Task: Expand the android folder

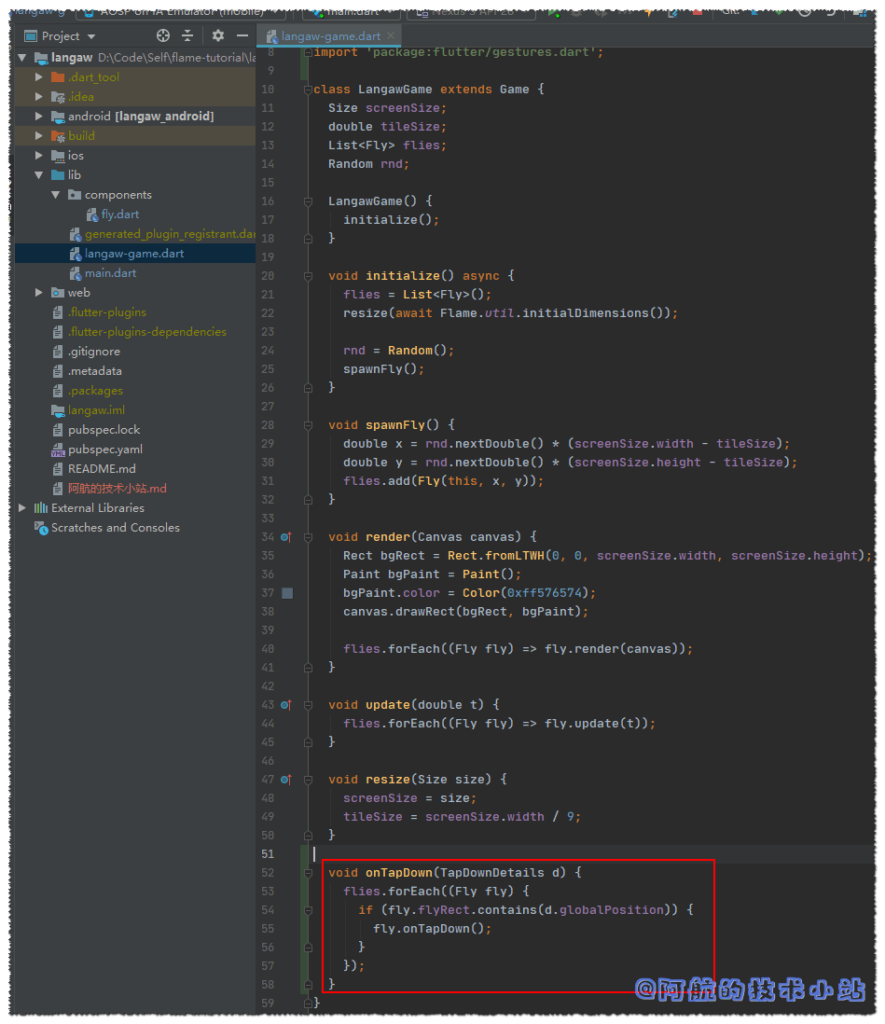Action: tap(39, 116)
